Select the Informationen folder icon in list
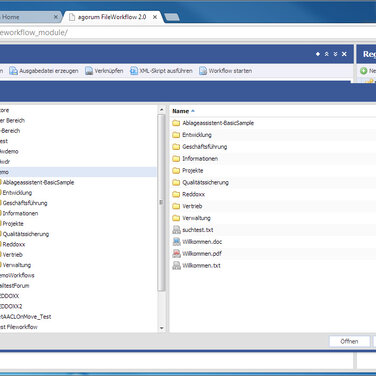The height and width of the screenshot is (376, 376). point(176,159)
